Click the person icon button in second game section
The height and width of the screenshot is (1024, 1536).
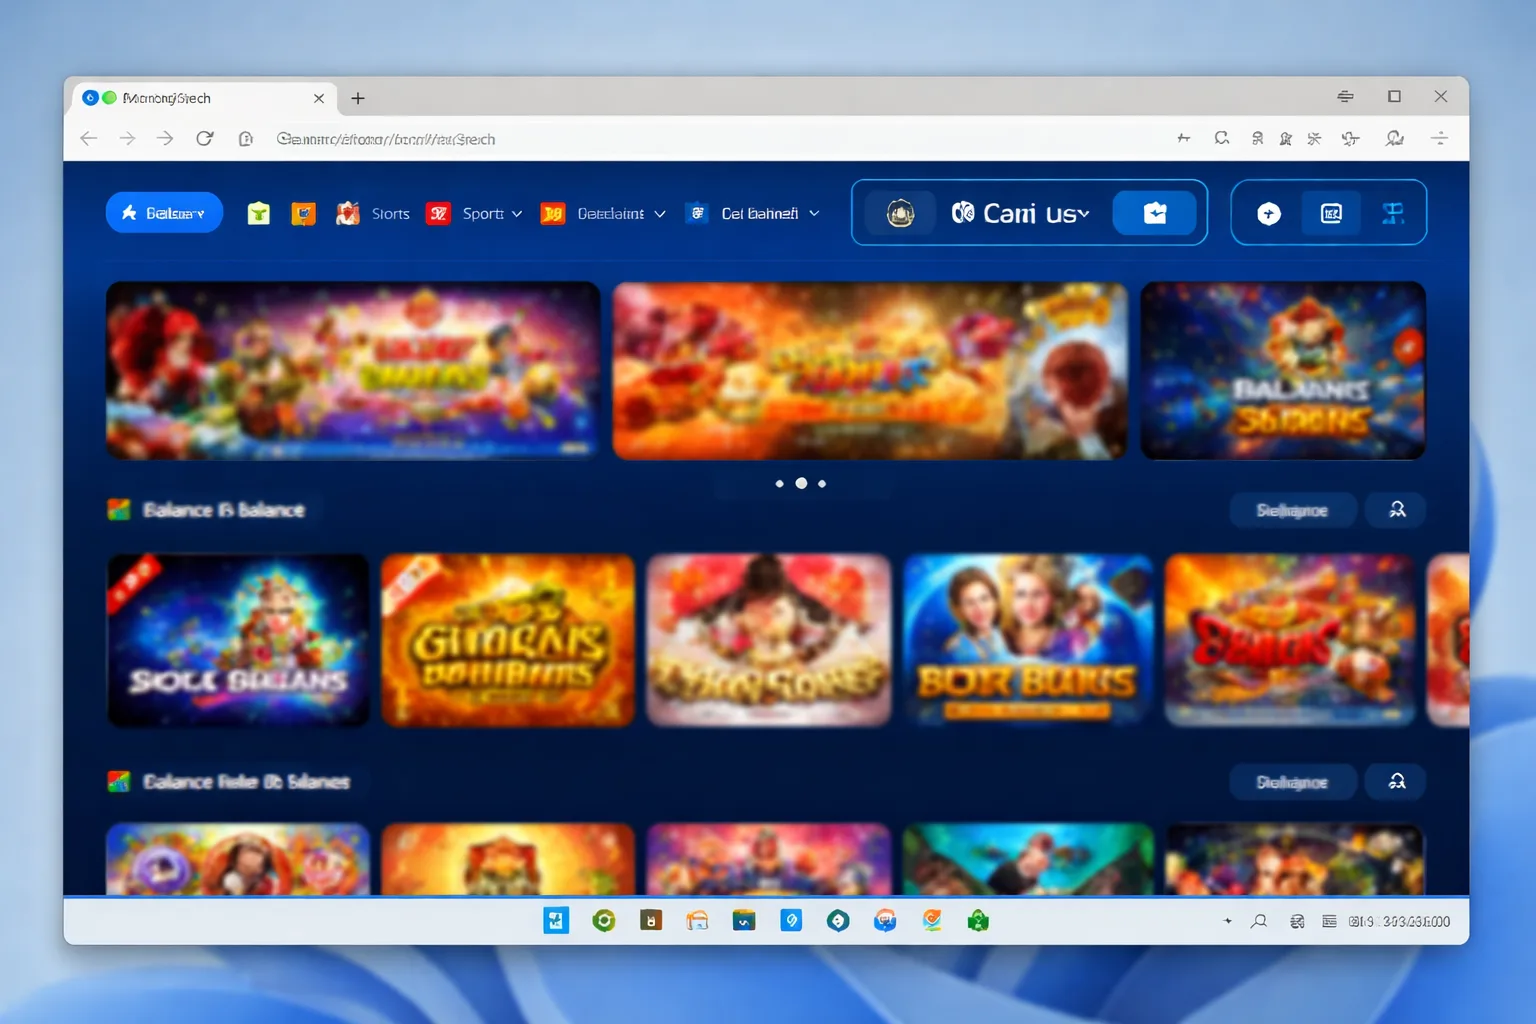(1397, 782)
